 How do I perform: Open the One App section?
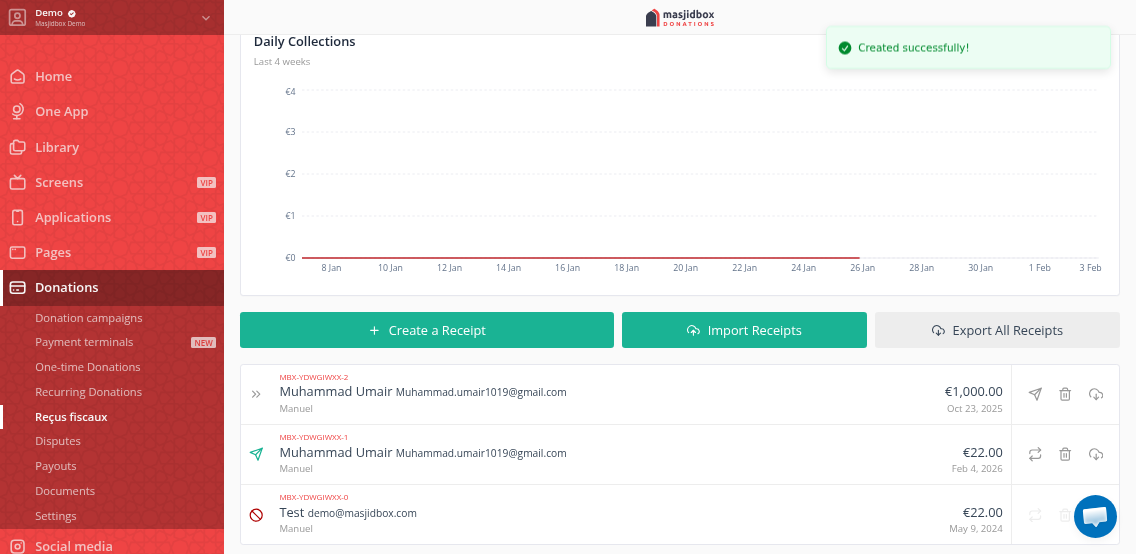(x=112, y=112)
